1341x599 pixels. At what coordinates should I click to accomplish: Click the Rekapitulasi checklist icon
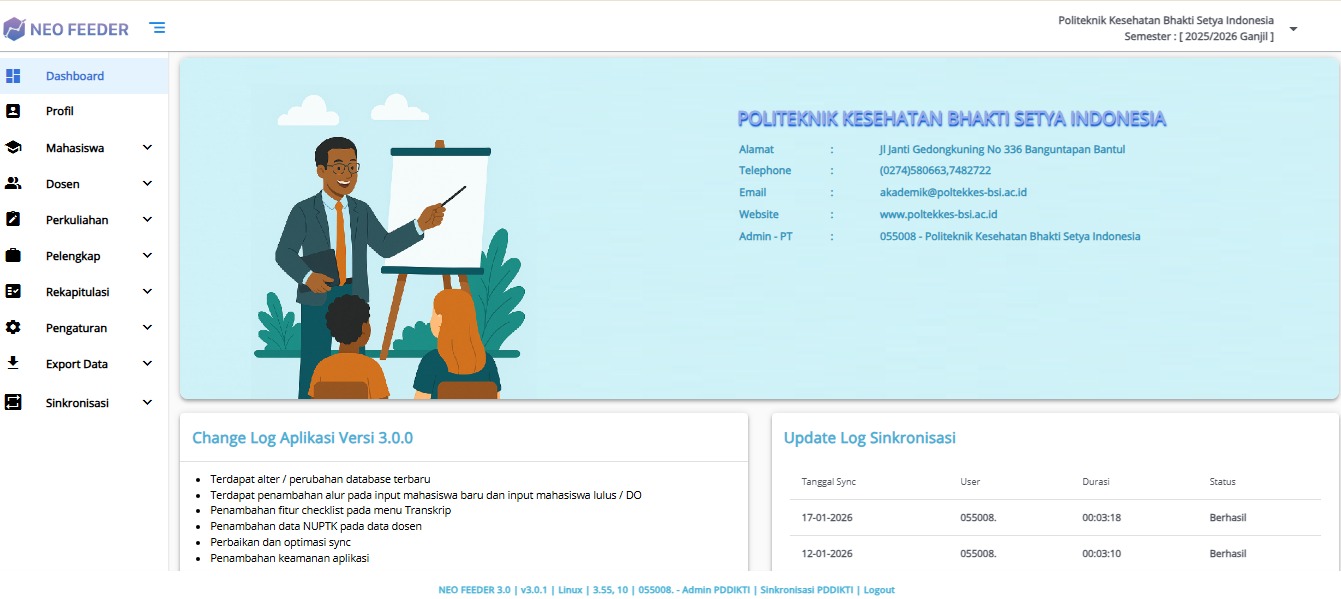13,292
